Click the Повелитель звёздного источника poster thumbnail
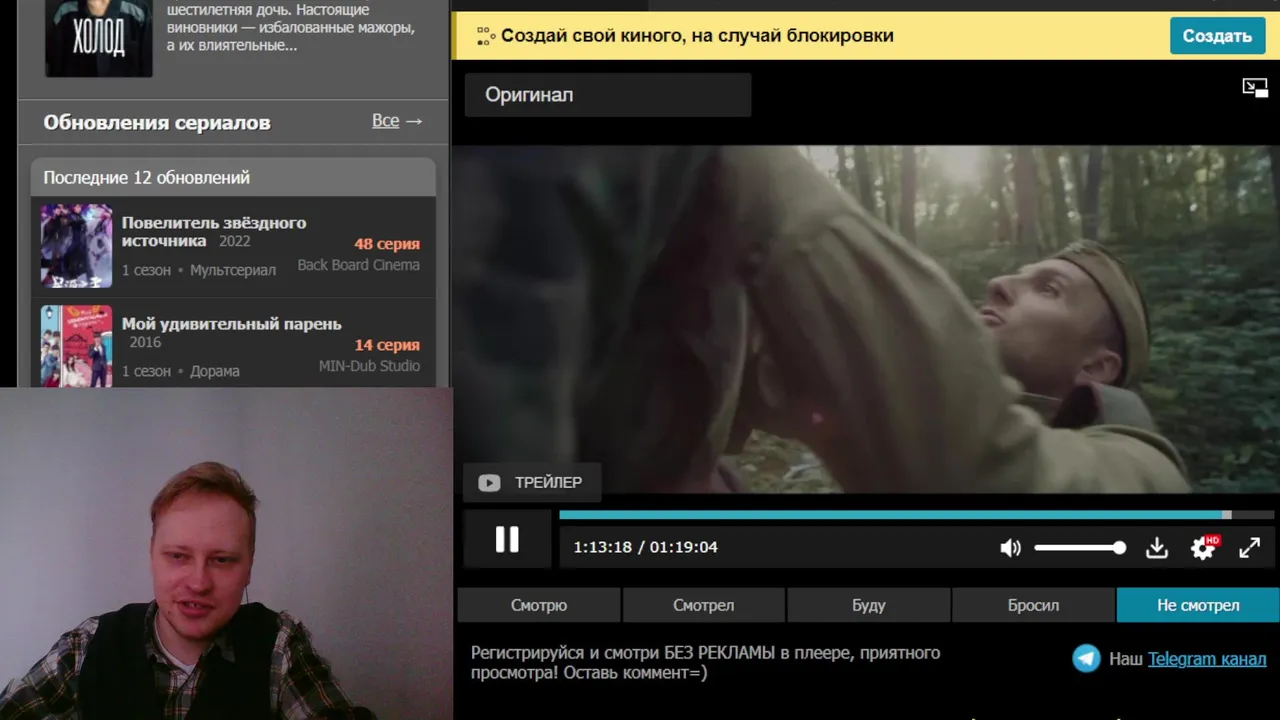 [77, 246]
